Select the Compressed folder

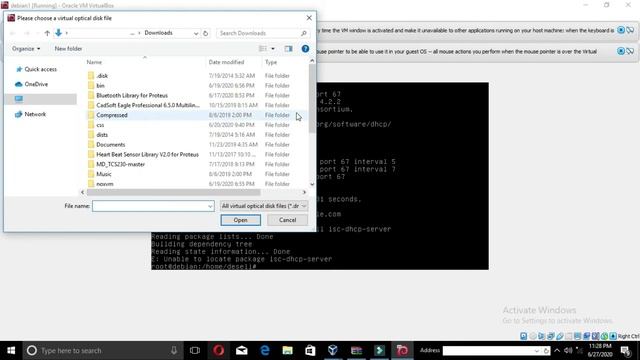112,115
